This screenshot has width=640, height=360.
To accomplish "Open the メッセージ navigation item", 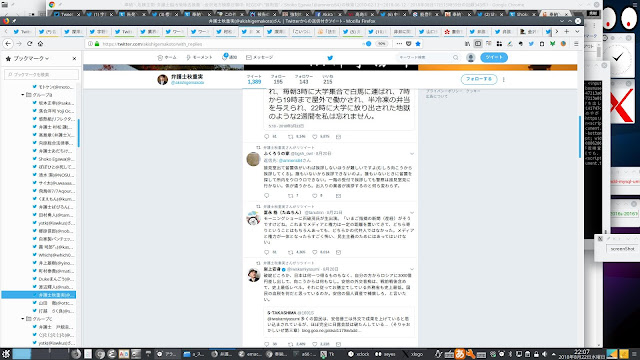I will pos(260,58).
